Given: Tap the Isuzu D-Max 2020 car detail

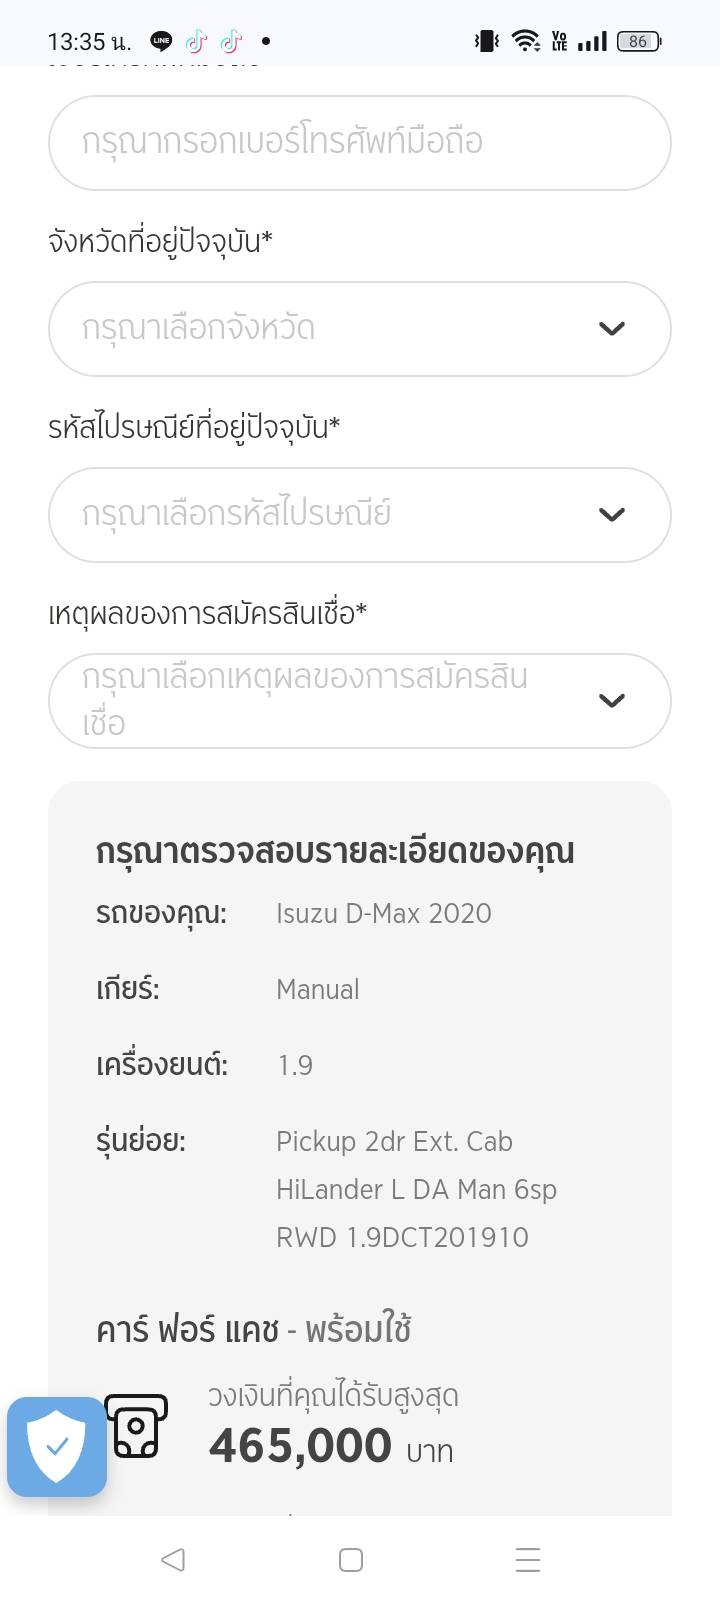Looking at the screenshot, I should pyautogui.click(x=384, y=914).
